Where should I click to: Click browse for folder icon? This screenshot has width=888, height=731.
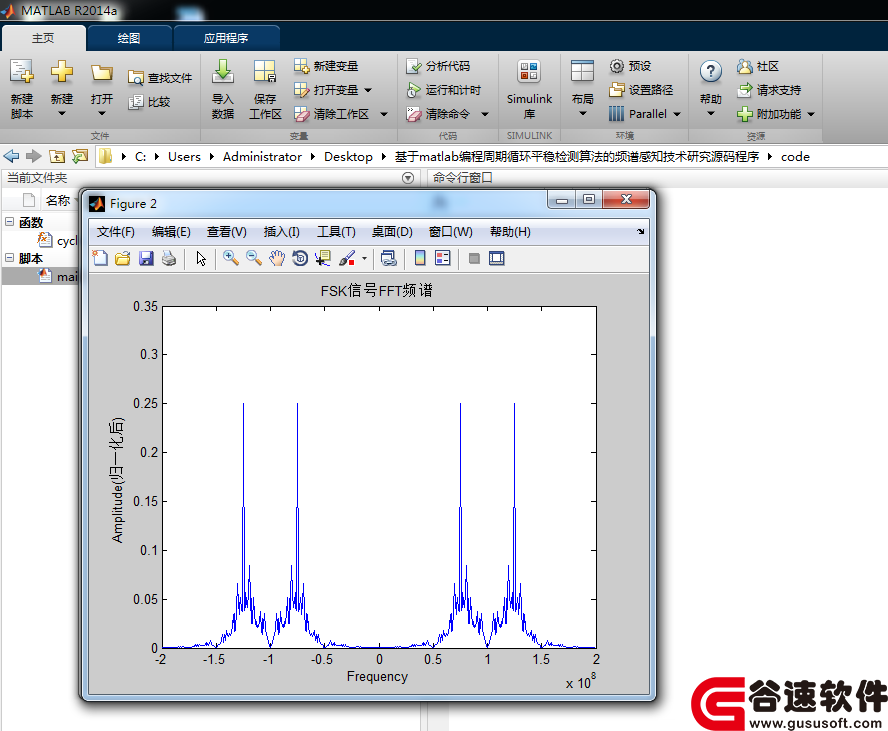click(80, 156)
